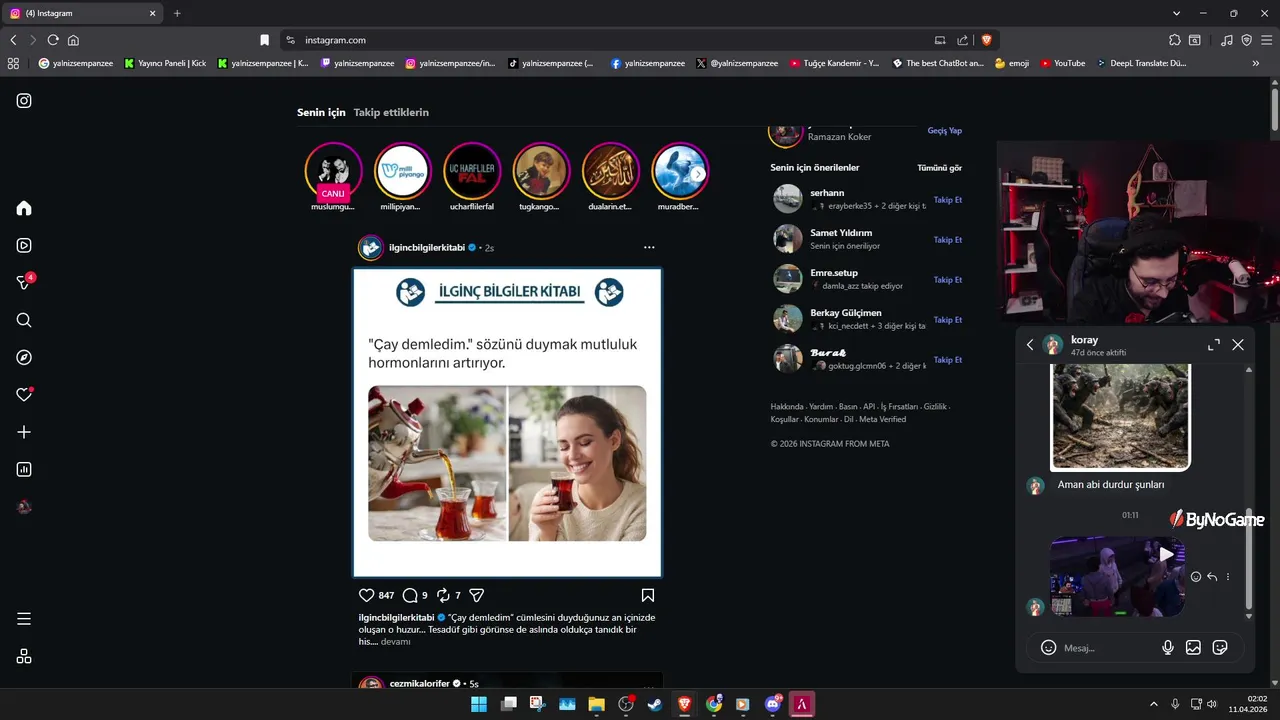Image resolution: width=1280 pixels, height=720 pixels.
Task: Open millipiyango story
Action: (x=403, y=171)
